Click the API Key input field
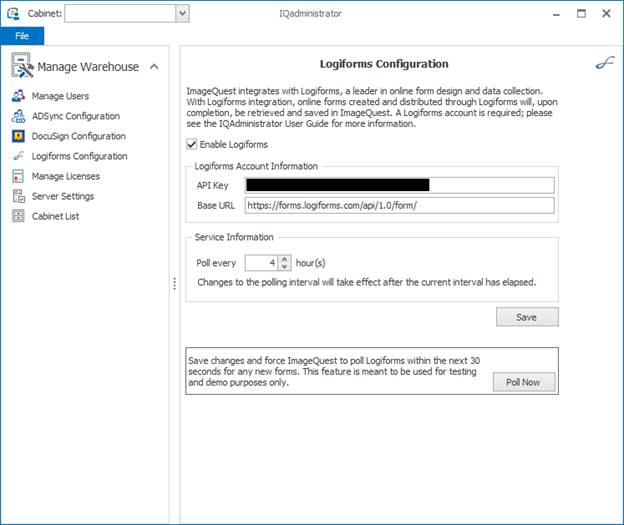 coord(399,185)
